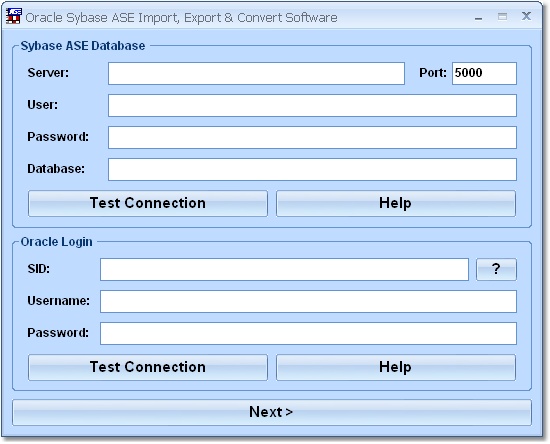Click the 'Sybase ASE Database' group title
This screenshot has width=550, height=444.
tap(83, 46)
